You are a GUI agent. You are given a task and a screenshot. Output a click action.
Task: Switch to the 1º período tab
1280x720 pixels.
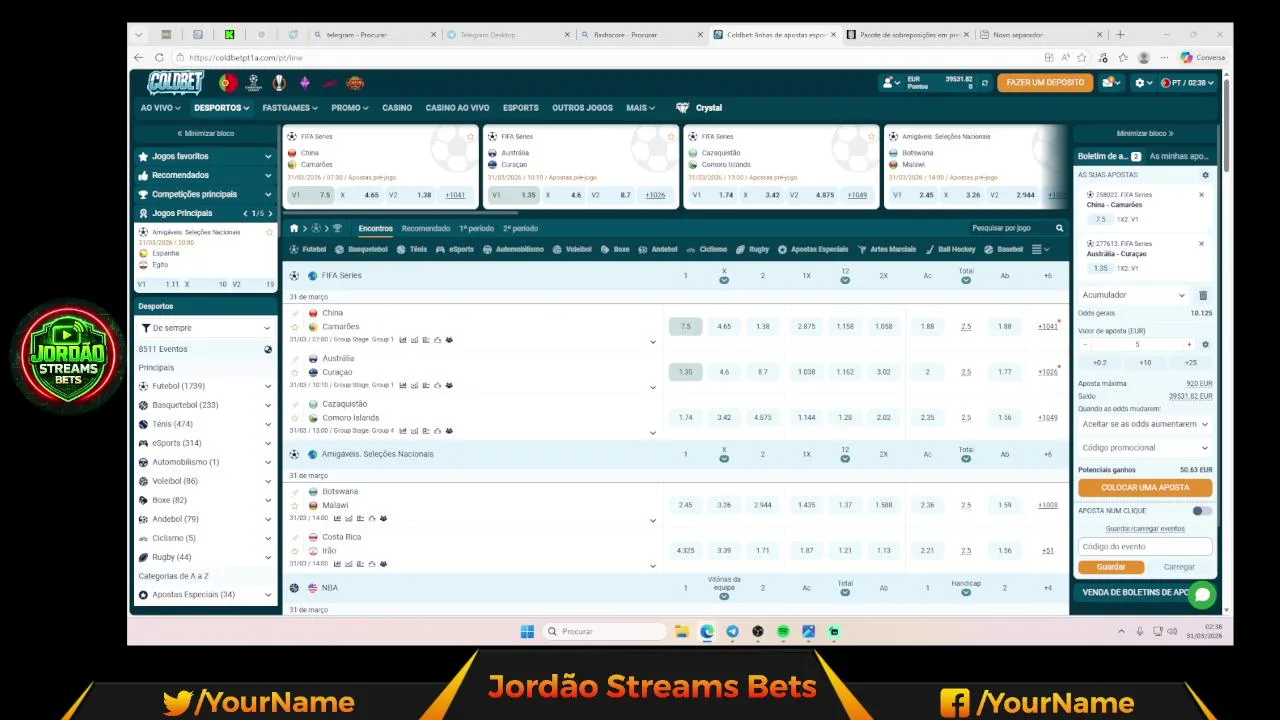[476, 228]
